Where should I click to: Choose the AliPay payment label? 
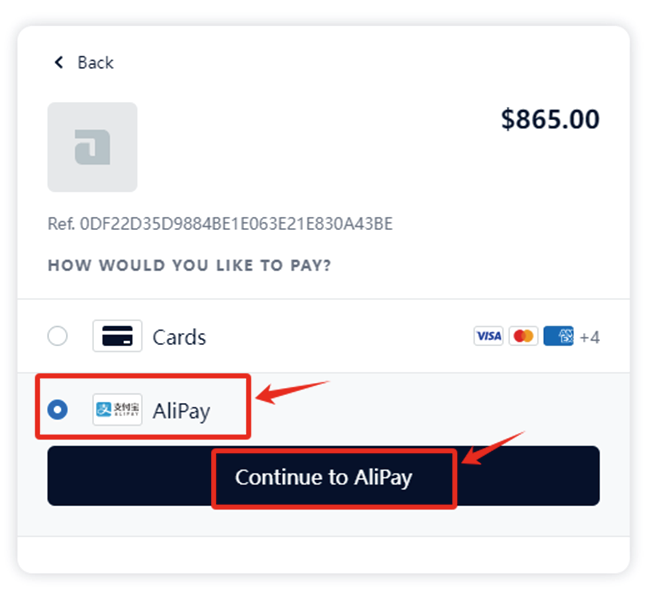(x=181, y=410)
